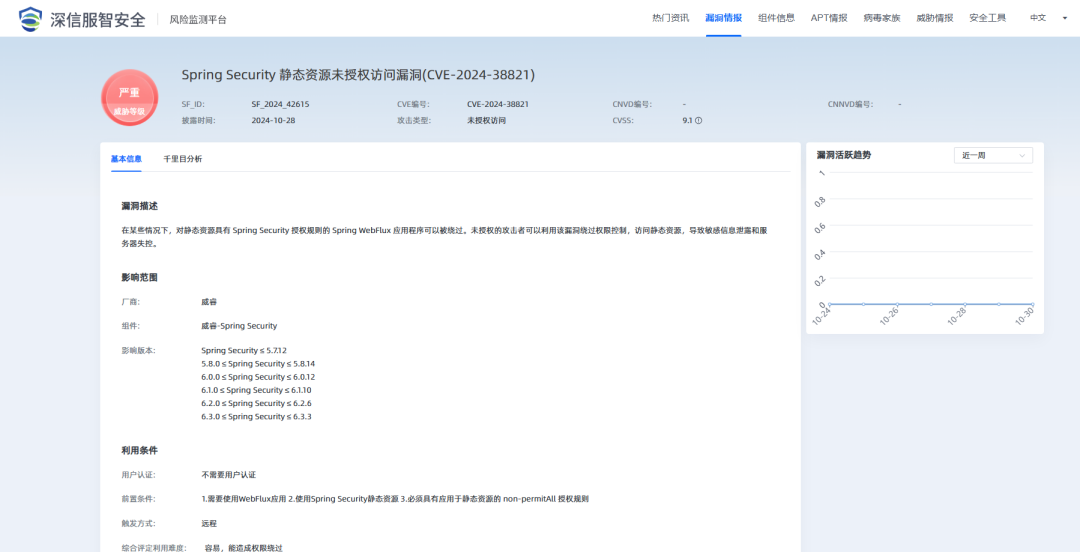Open 威胁情报 in the top nav
The height and width of the screenshot is (552, 1080).
pos(935,18)
